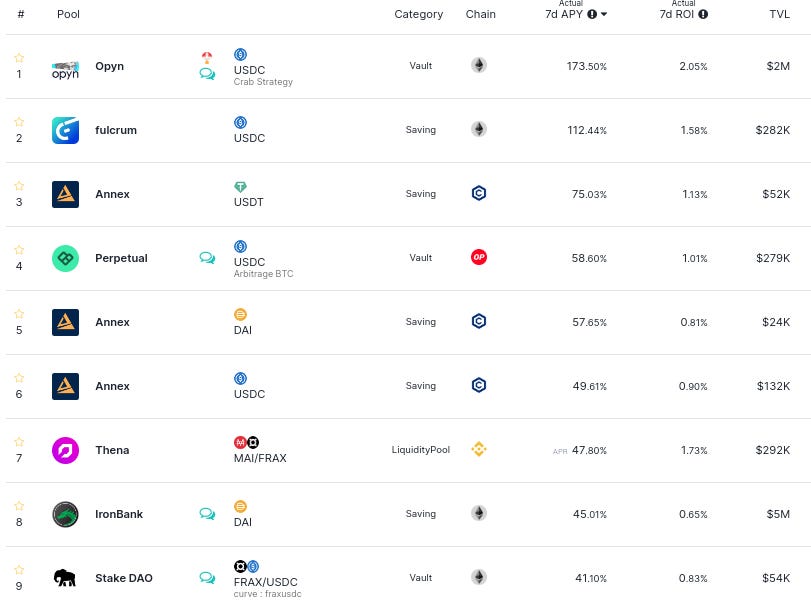The image size is (811, 605).
Task: Click Annex logo in row 6
Action: (x=65, y=386)
